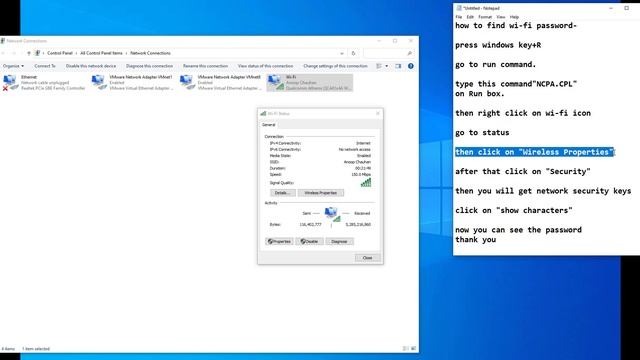The width and height of the screenshot is (640, 360).
Task: Select the VMware Network Adapter VMnet1 icon
Action: [99, 82]
